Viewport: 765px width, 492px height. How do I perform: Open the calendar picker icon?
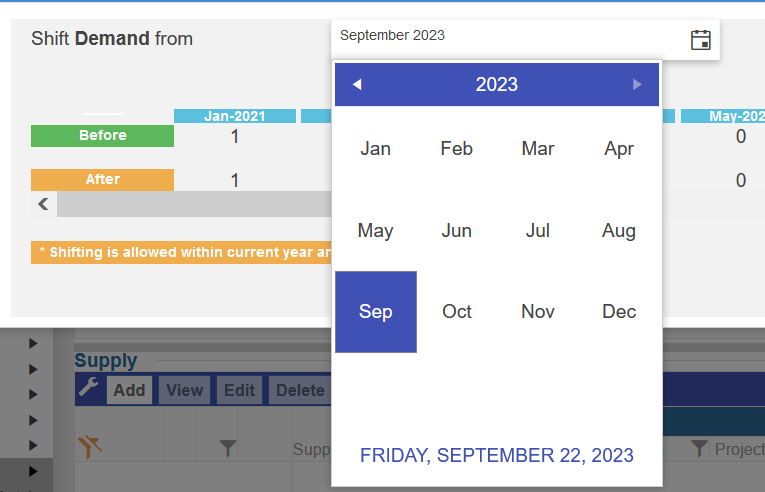pos(701,40)
